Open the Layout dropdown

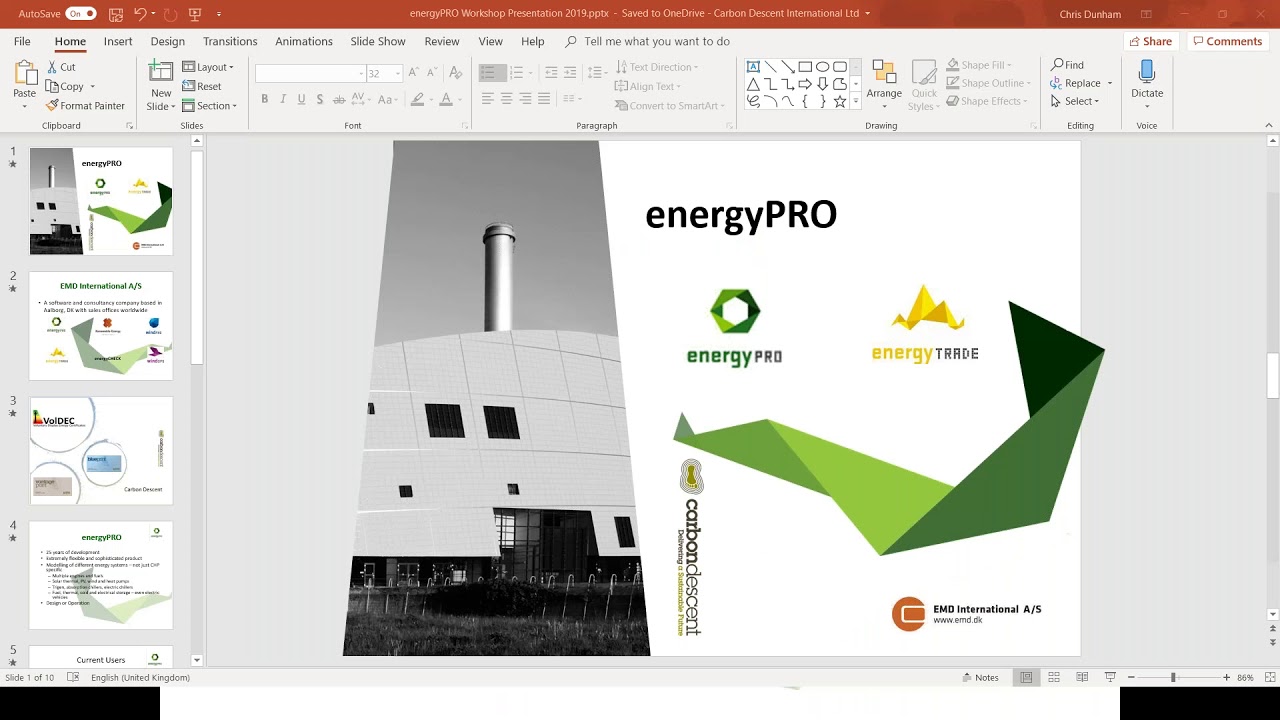(x=208, y=67)
